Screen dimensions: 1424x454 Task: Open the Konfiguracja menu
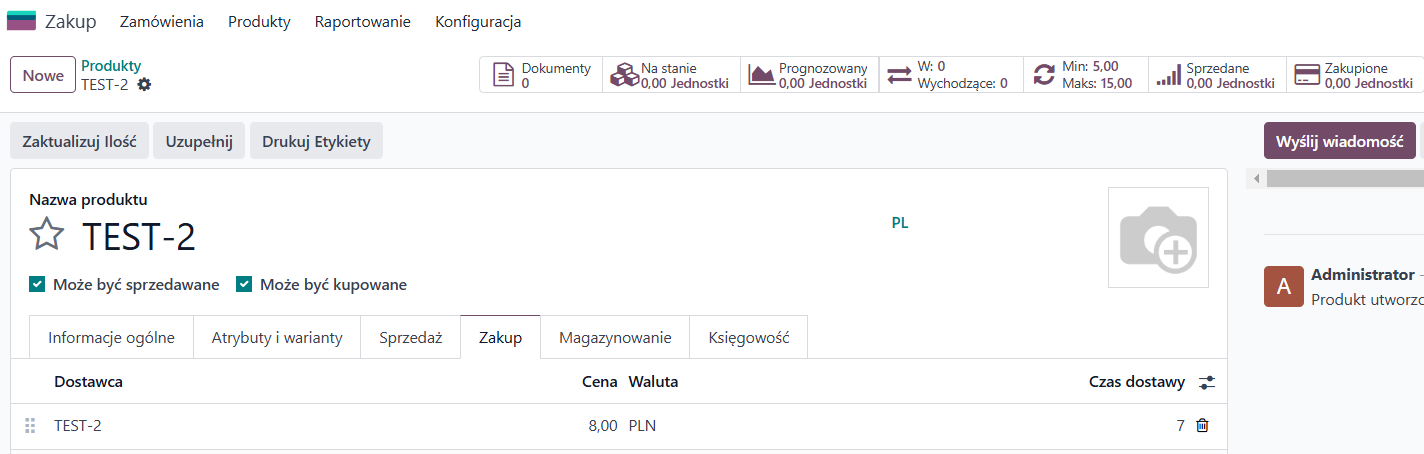pos(478,22)
